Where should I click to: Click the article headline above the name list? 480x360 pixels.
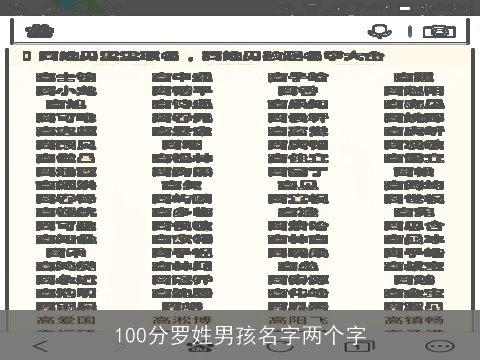(204, 56)
